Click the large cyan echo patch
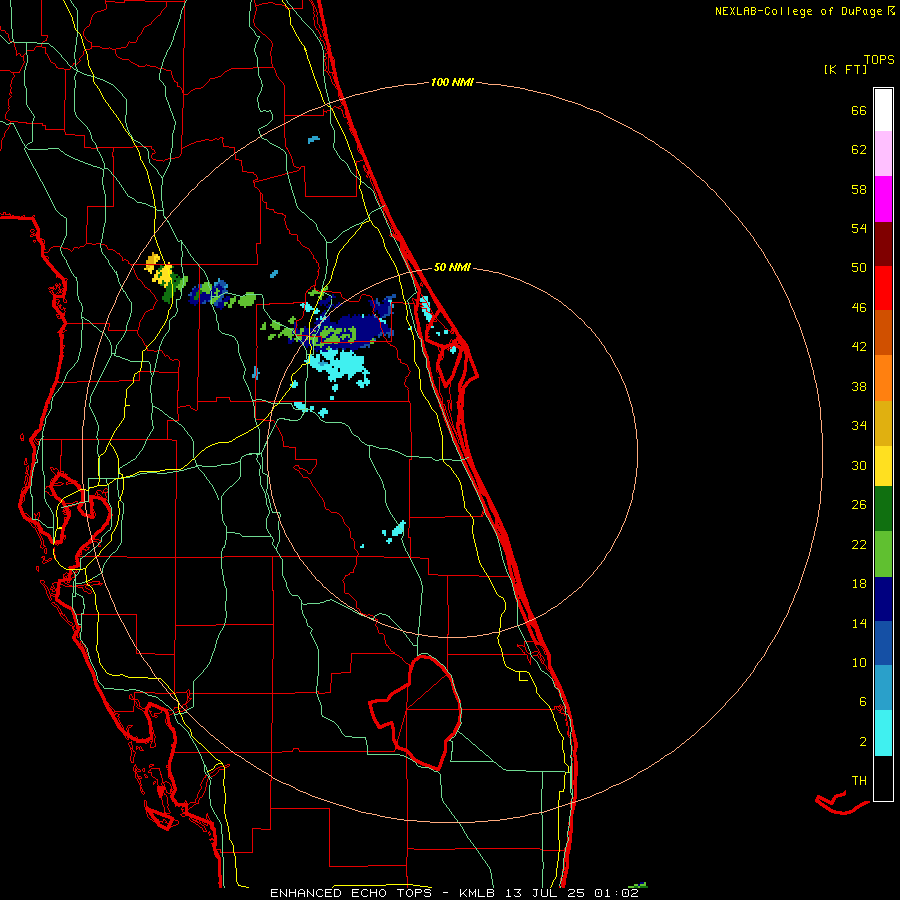Screen dimensions: 900x900 tap(339, 366)
